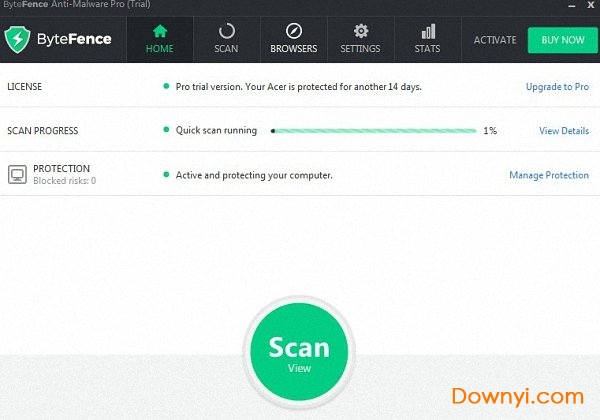Click the big green Scan View button
This screenshot has height=420, width=600.
pos(299,352)
